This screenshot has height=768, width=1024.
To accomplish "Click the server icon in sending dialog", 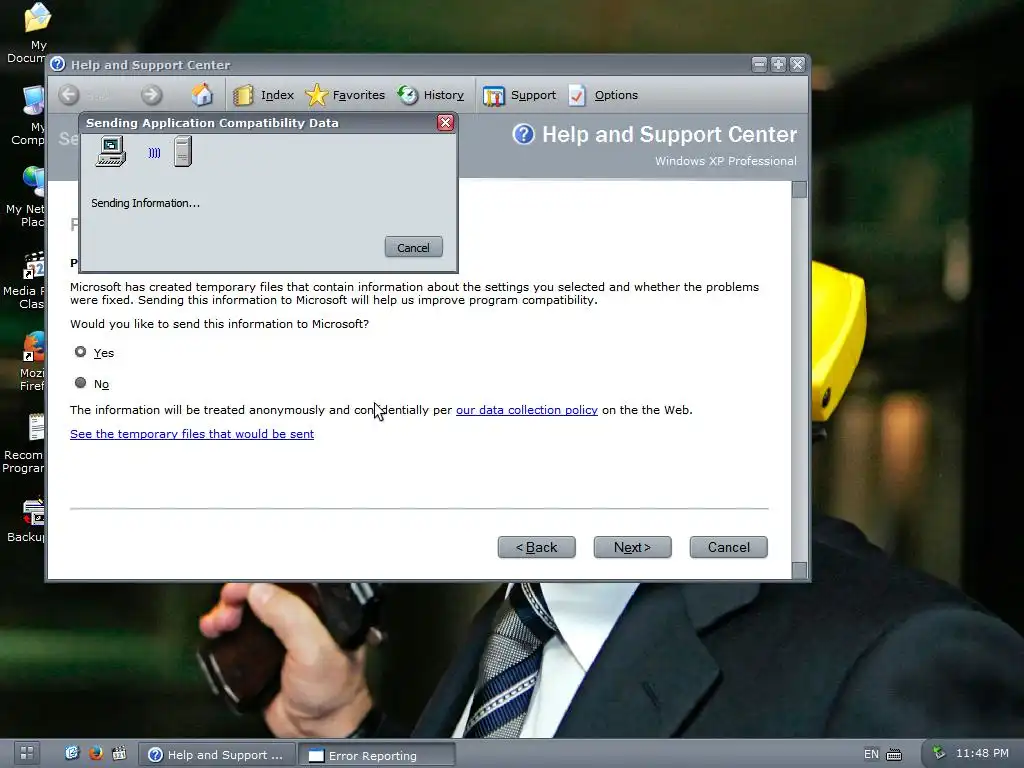I will click(x=183, y=152).
